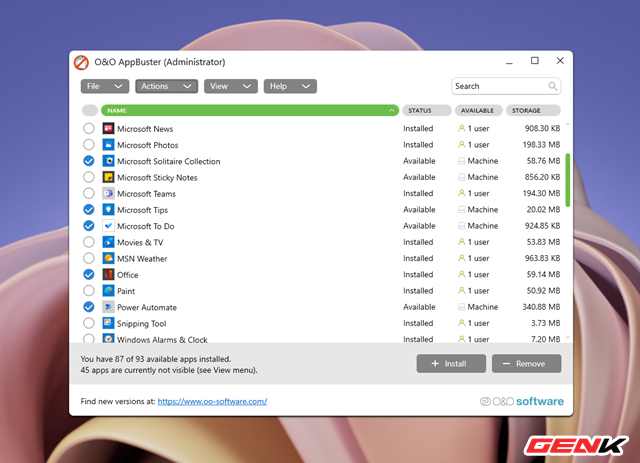
Task: Click the Microsoft Solitaire Collection icon
Action: tap(108, 161)
